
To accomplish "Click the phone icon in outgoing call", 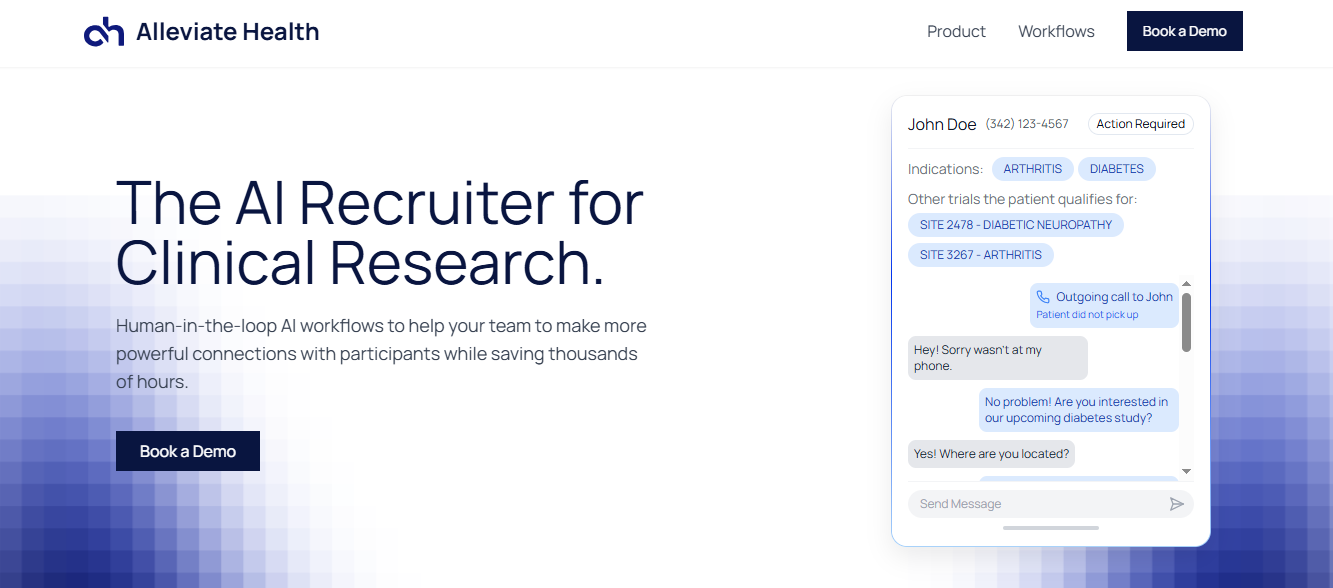I will click(1043, 297).
